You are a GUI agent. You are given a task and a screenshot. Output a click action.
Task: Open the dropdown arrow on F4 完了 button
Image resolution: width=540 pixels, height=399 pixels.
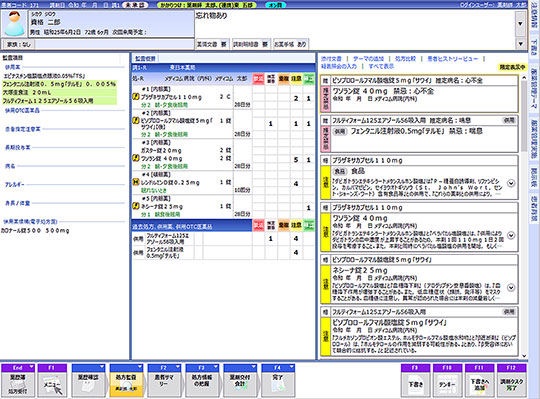(291, 367)
